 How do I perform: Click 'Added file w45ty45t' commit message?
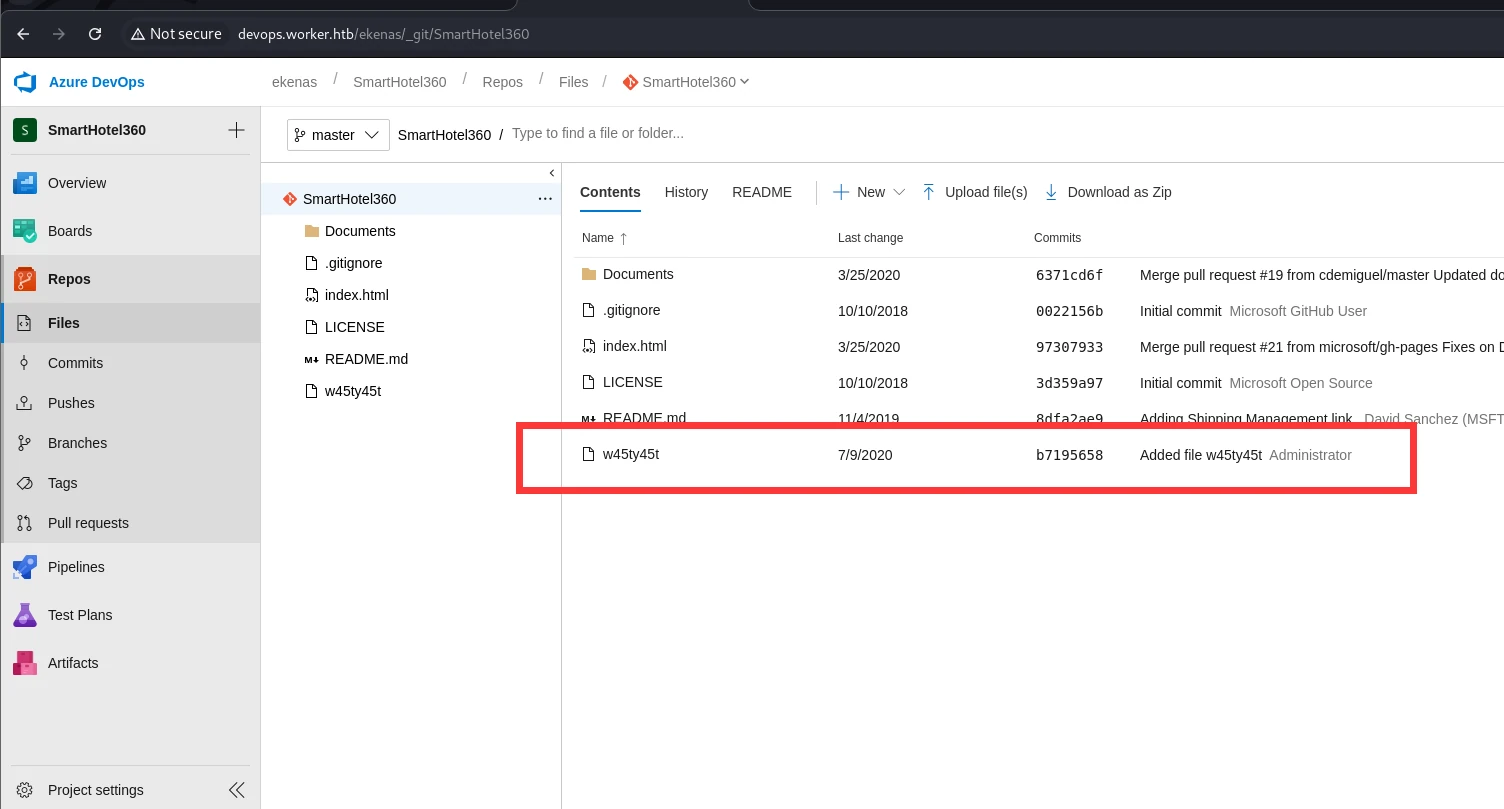click(x=1201, y=455)
